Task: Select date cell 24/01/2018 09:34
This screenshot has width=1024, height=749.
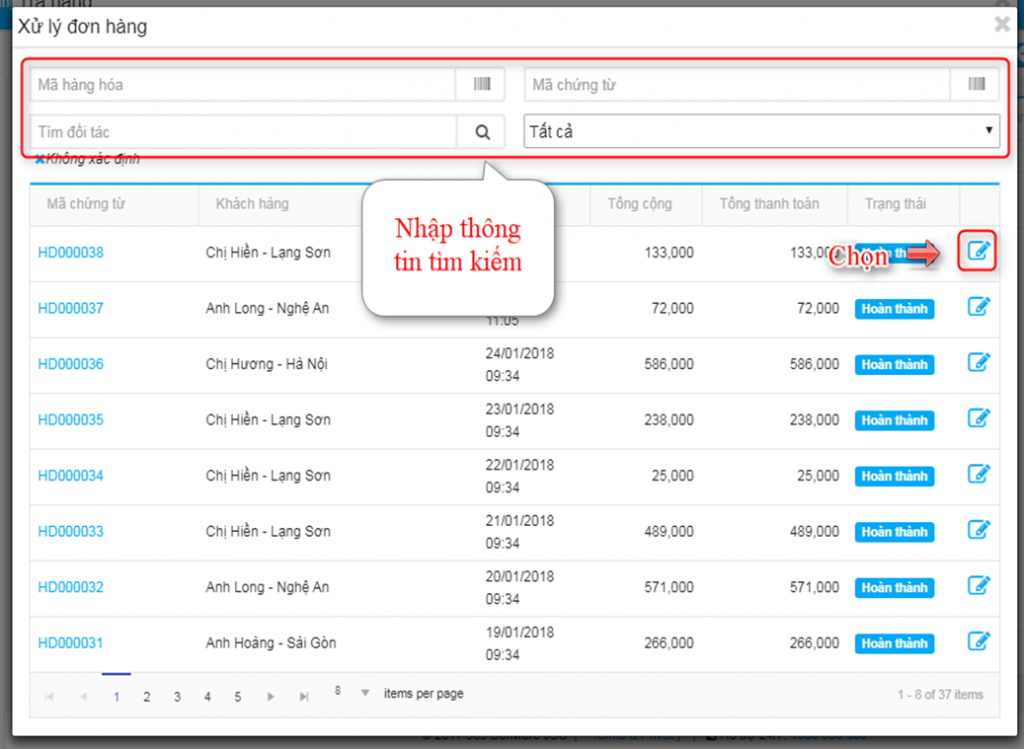Action: [x=519, y=364]
